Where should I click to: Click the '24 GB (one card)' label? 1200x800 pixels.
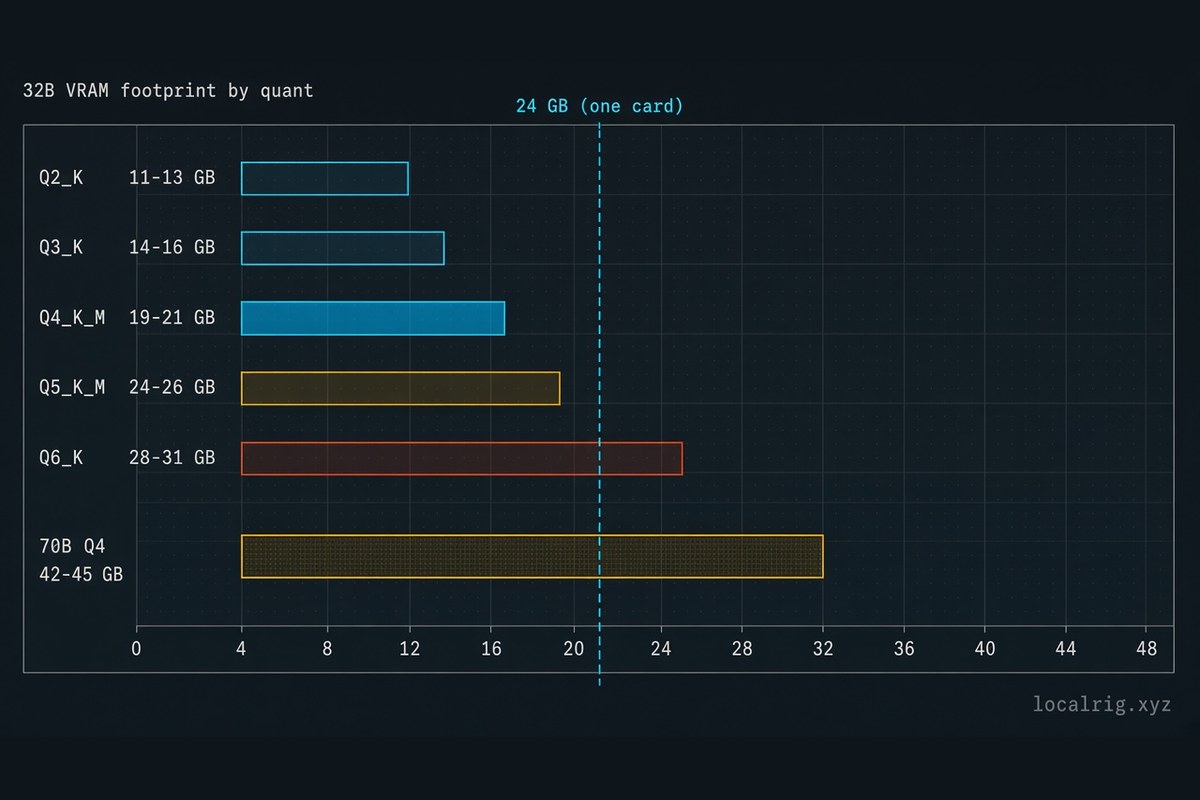(600, 106)
